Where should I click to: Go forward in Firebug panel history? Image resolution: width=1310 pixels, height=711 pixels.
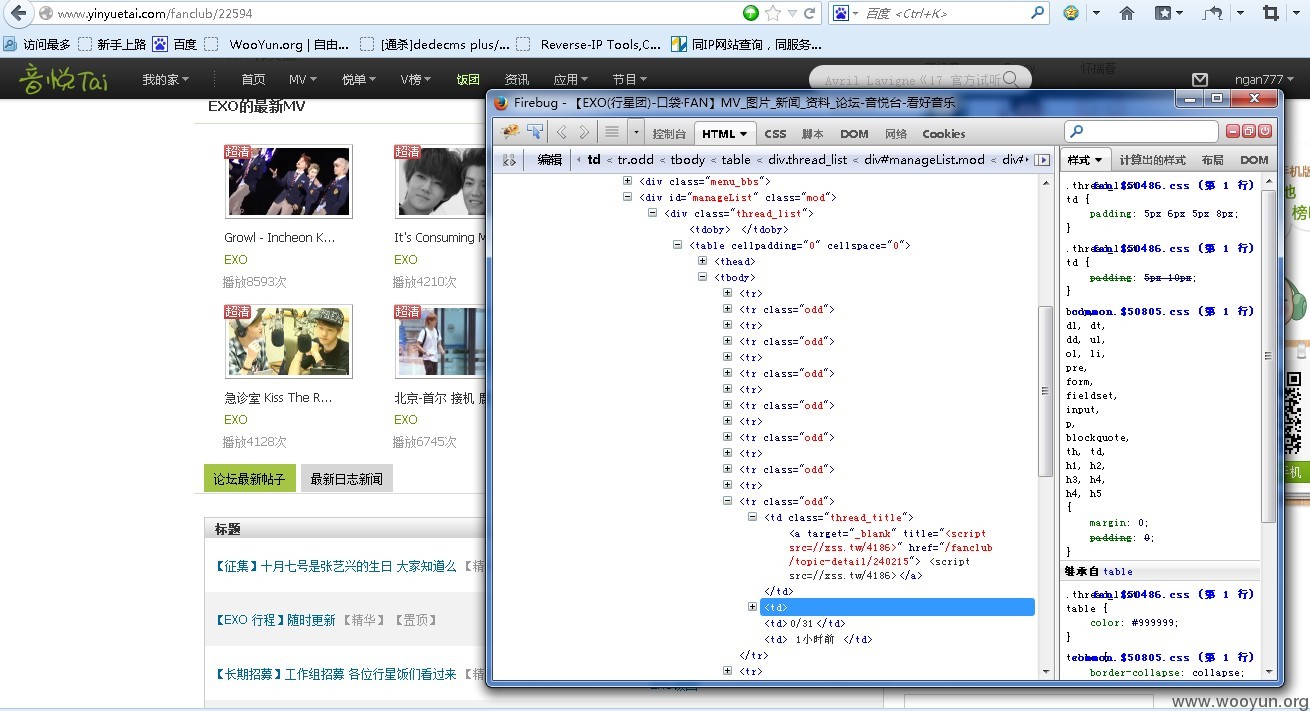pos(584,132)
